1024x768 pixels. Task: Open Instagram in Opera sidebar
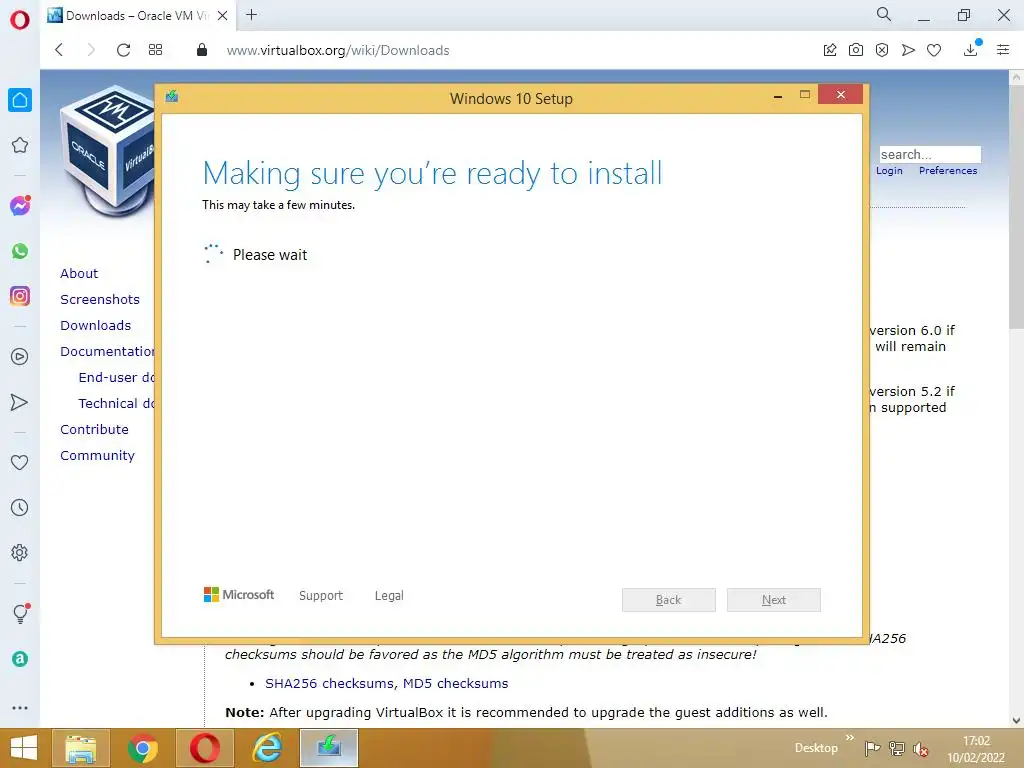click(x=20, y=296)
